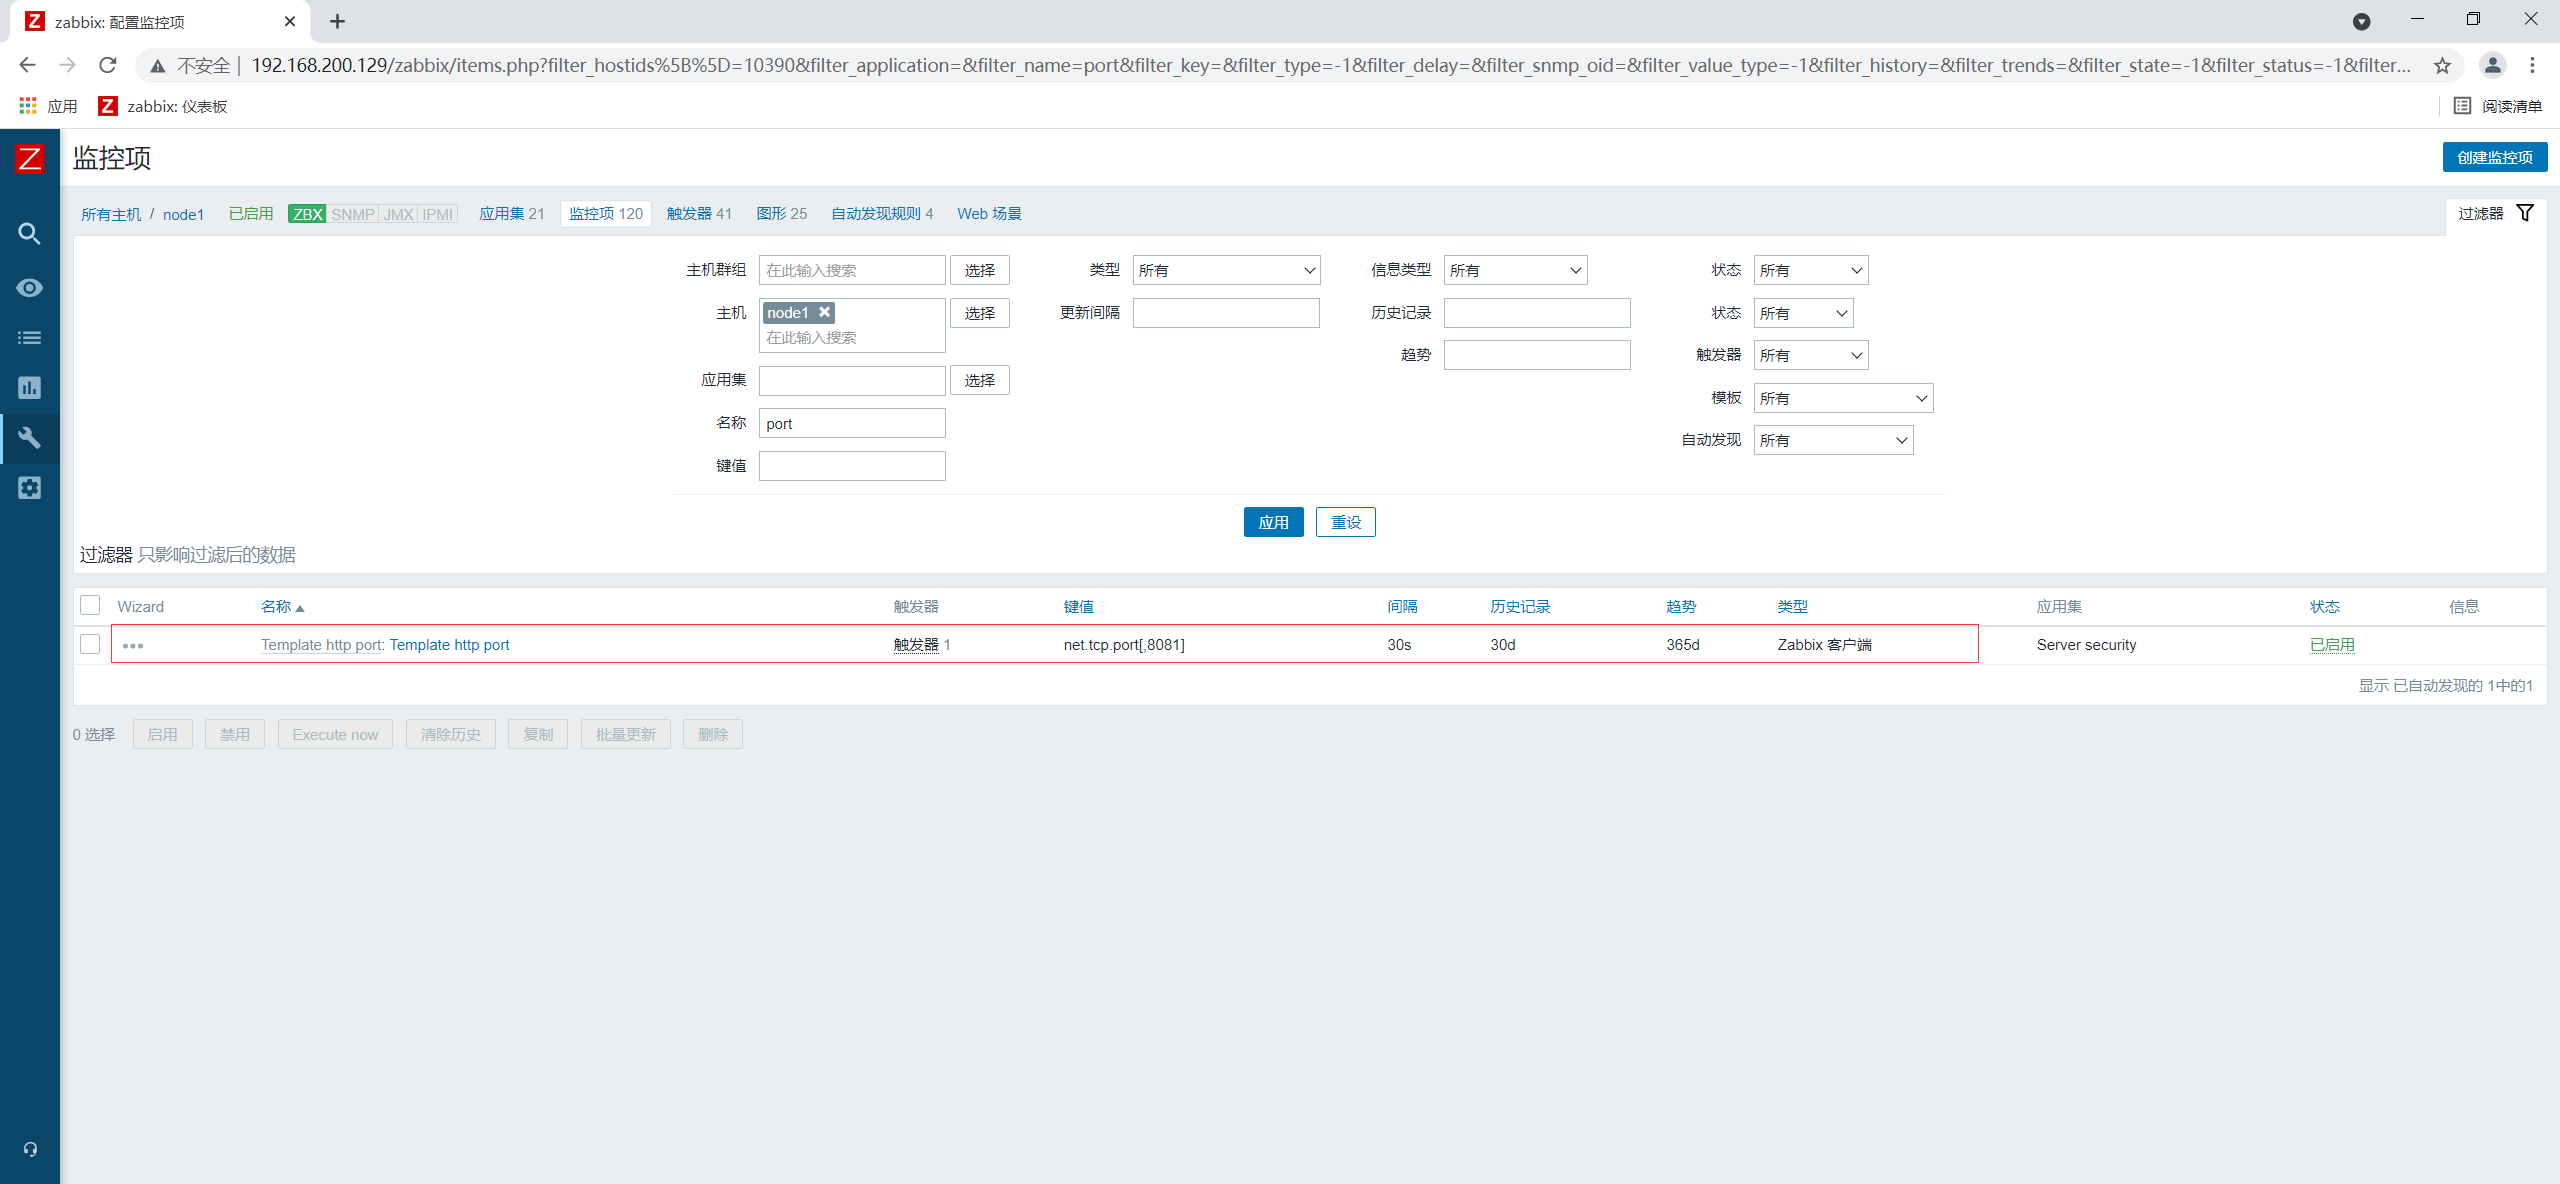Tick the select-all checkbox in table header
The width and height of the screenshot is (2560, 1184).
pos(90,605)
